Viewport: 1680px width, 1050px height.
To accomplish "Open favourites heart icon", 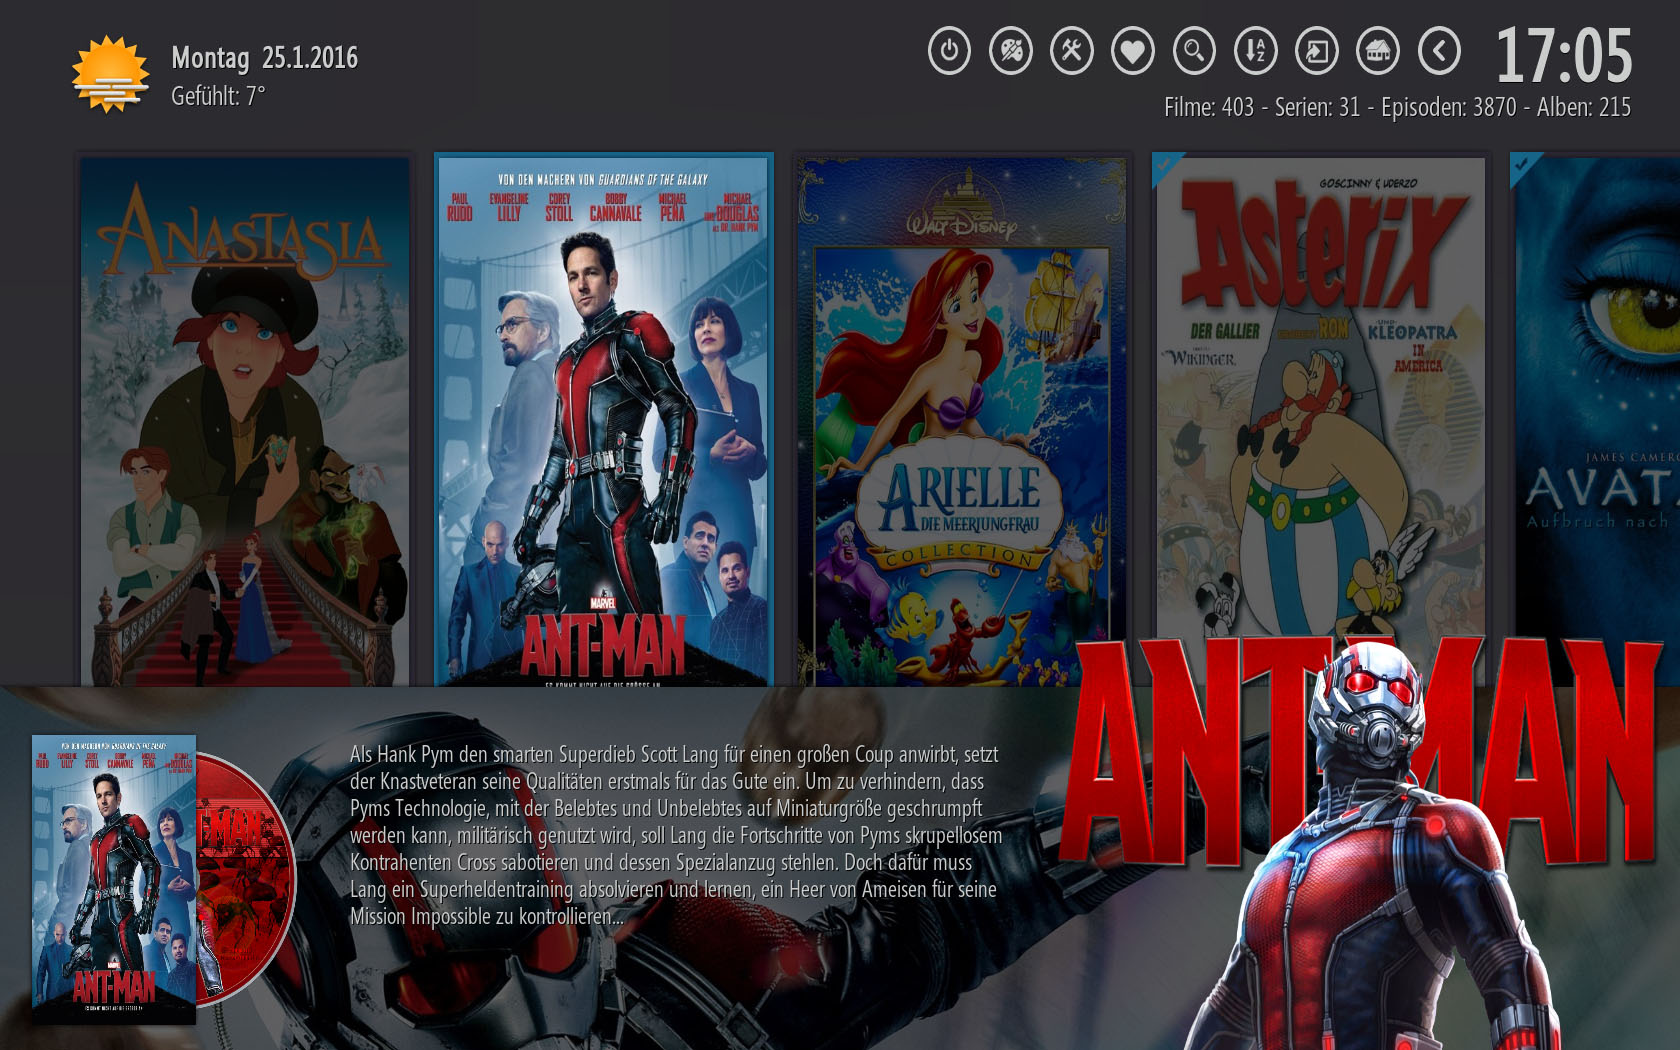I will 1133,51.
